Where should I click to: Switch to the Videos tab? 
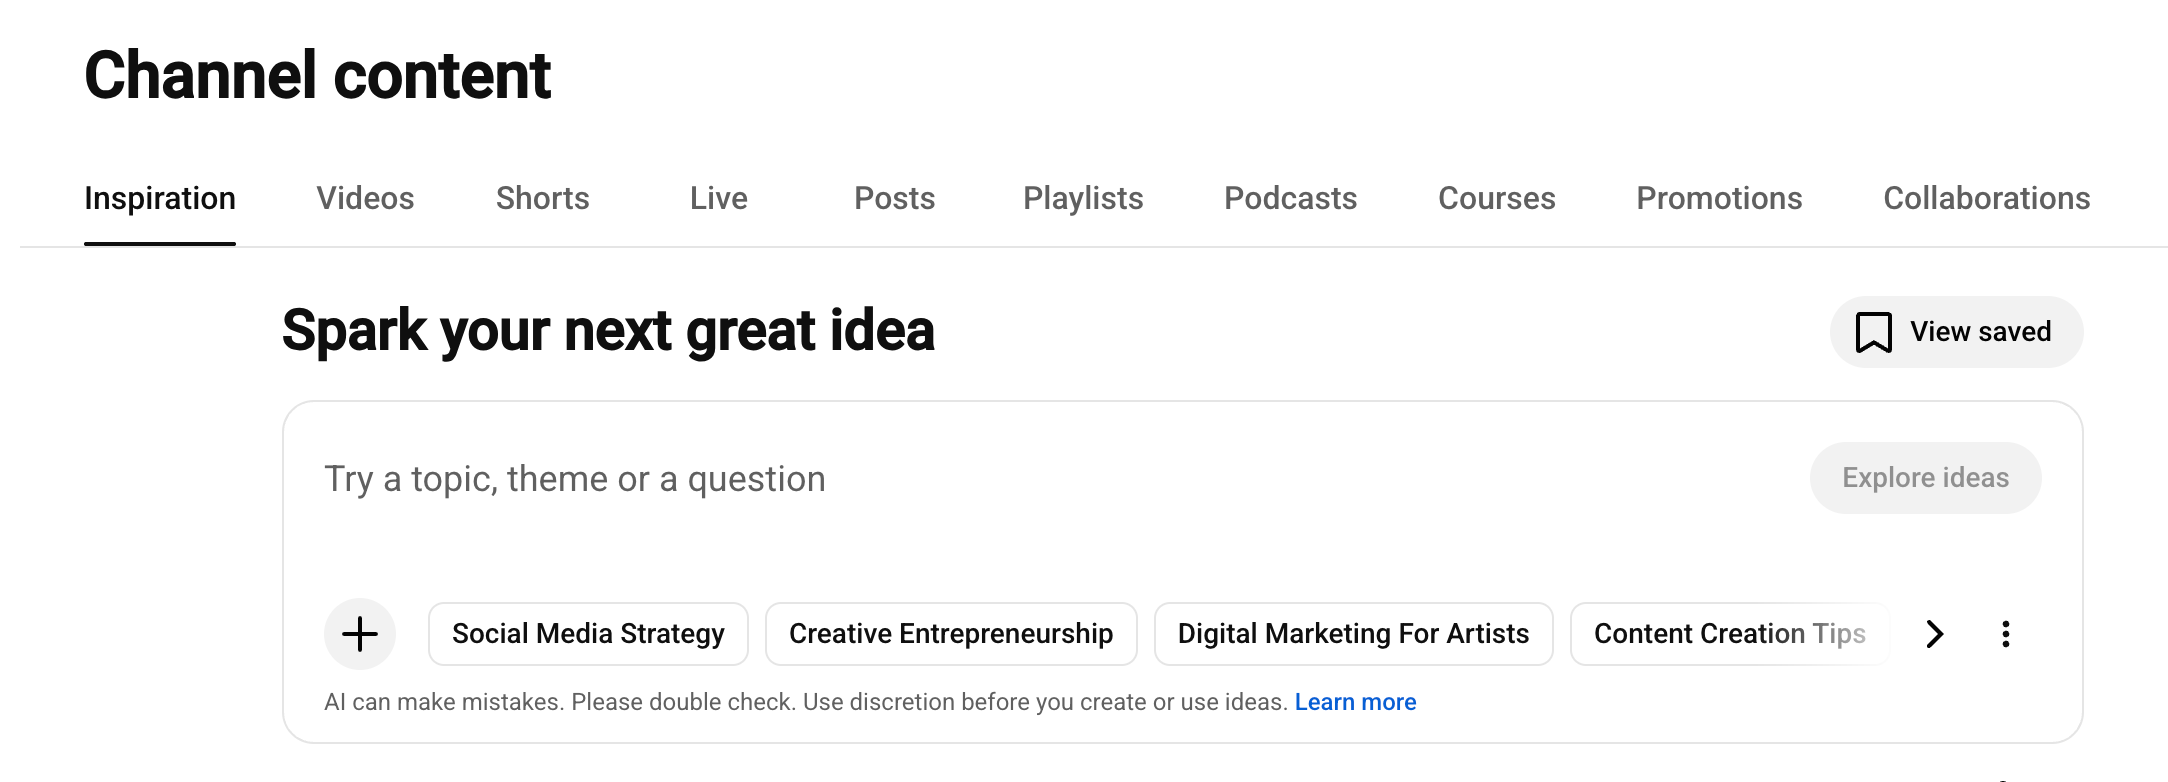click(x=365, y=198)
